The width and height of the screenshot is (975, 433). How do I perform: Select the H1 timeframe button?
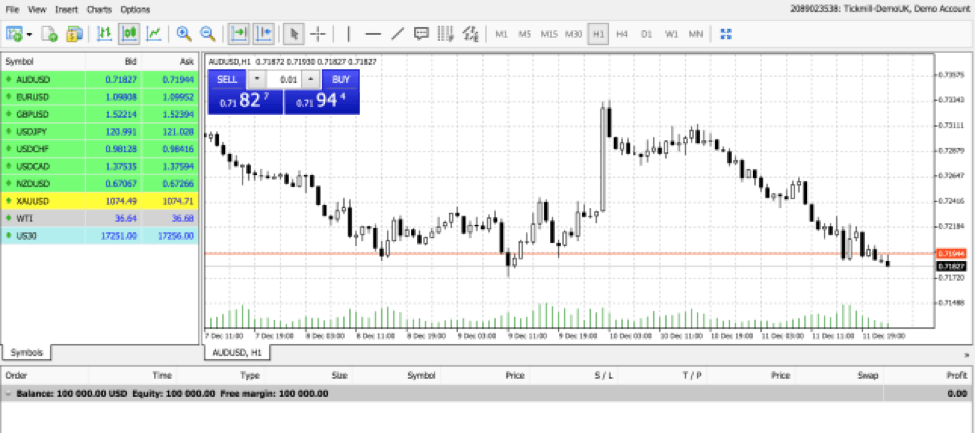pyautogui.click(x=598, y=34)
